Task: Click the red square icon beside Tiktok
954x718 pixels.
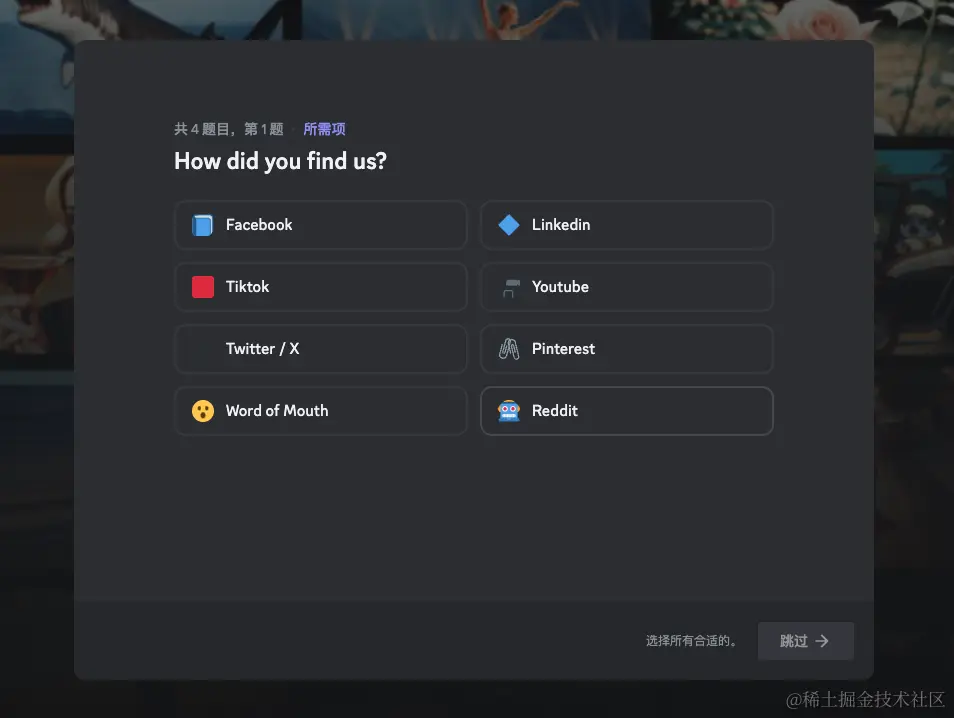Action: (203, 287)
